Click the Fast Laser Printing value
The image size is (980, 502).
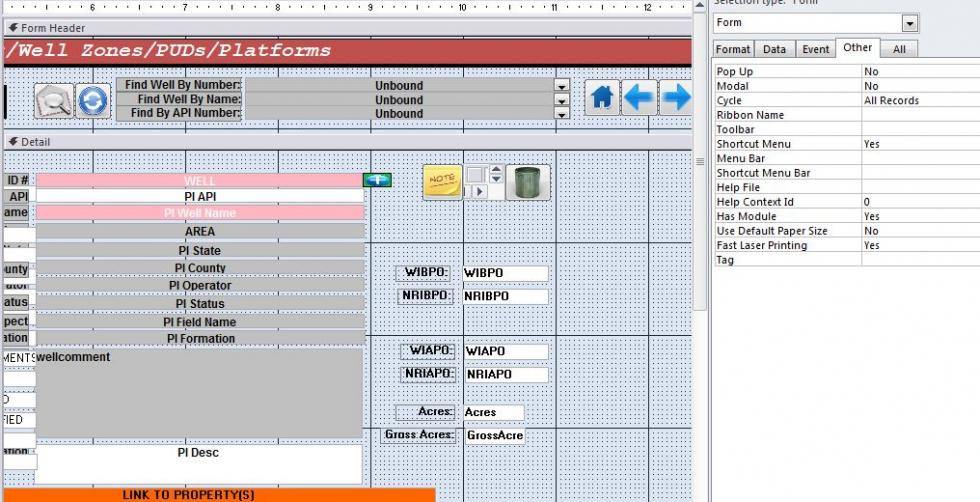921,245
